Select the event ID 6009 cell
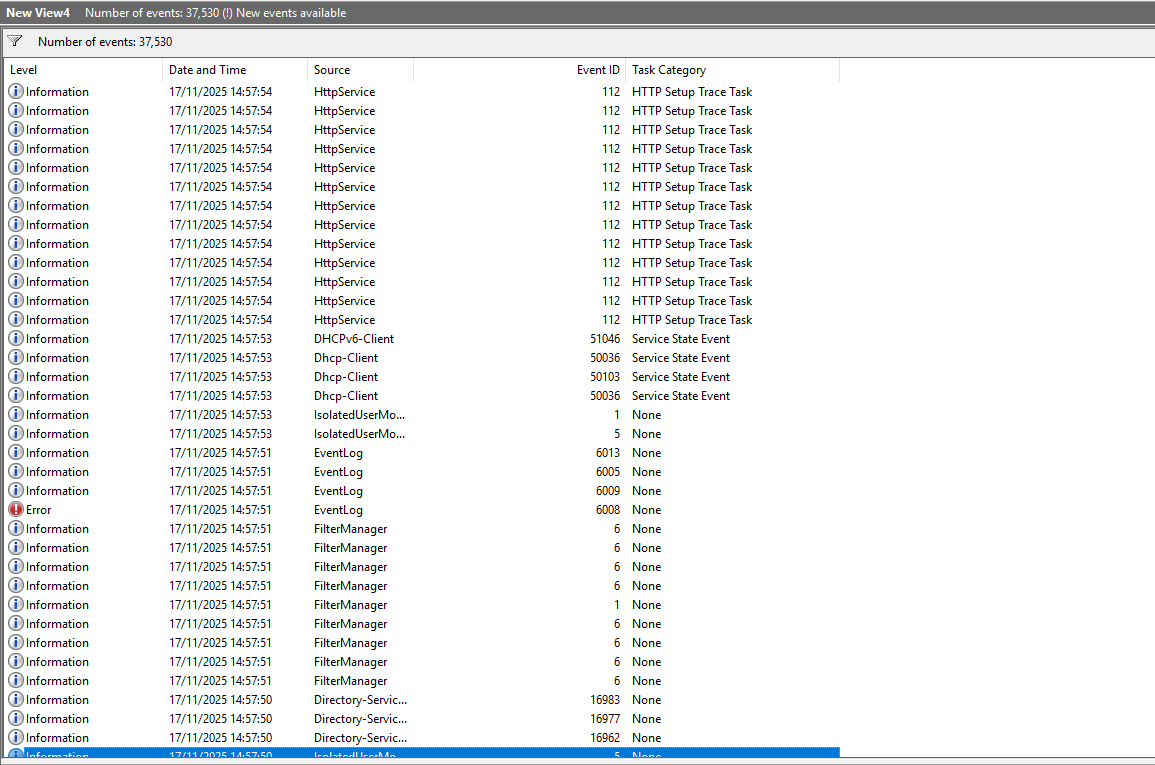The image size is (1155, 765). tap(608, 490)
